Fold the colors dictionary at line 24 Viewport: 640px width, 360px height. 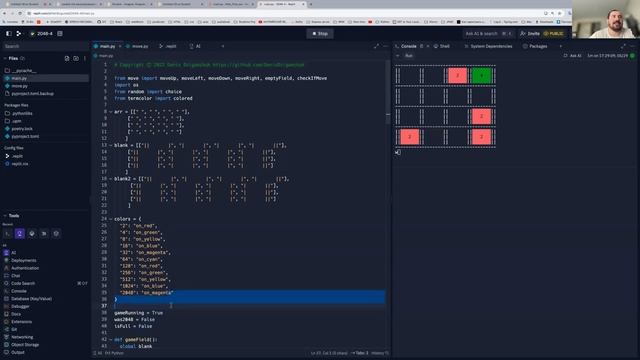111,219
